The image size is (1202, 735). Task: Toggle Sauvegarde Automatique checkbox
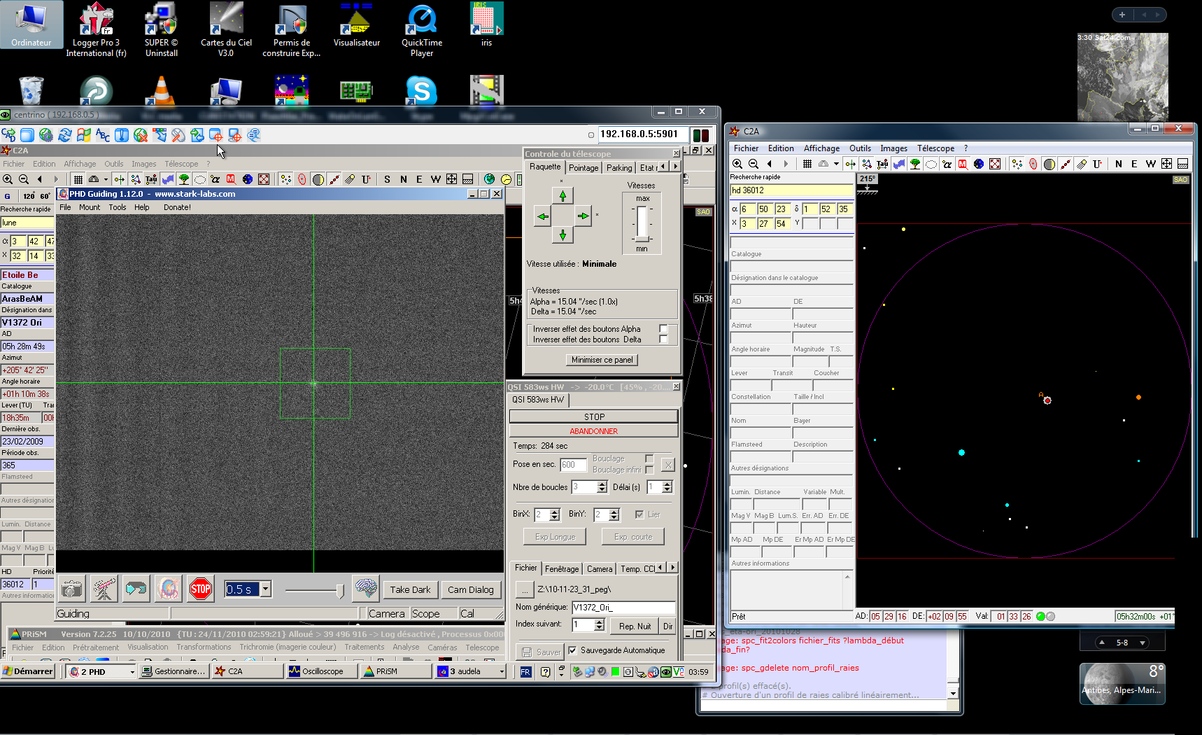(x=572, y=650)
